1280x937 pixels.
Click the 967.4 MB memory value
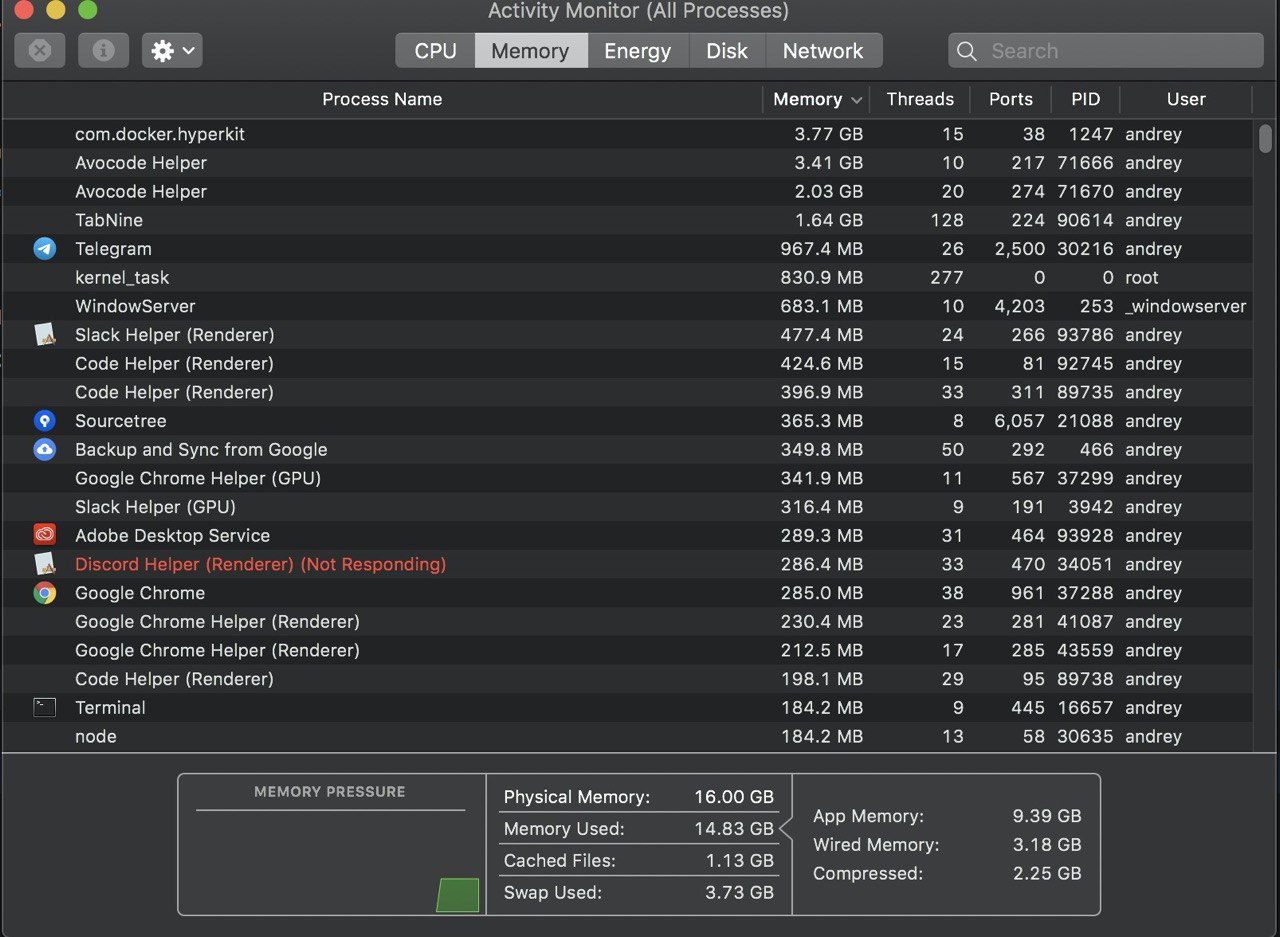(821, 249)
